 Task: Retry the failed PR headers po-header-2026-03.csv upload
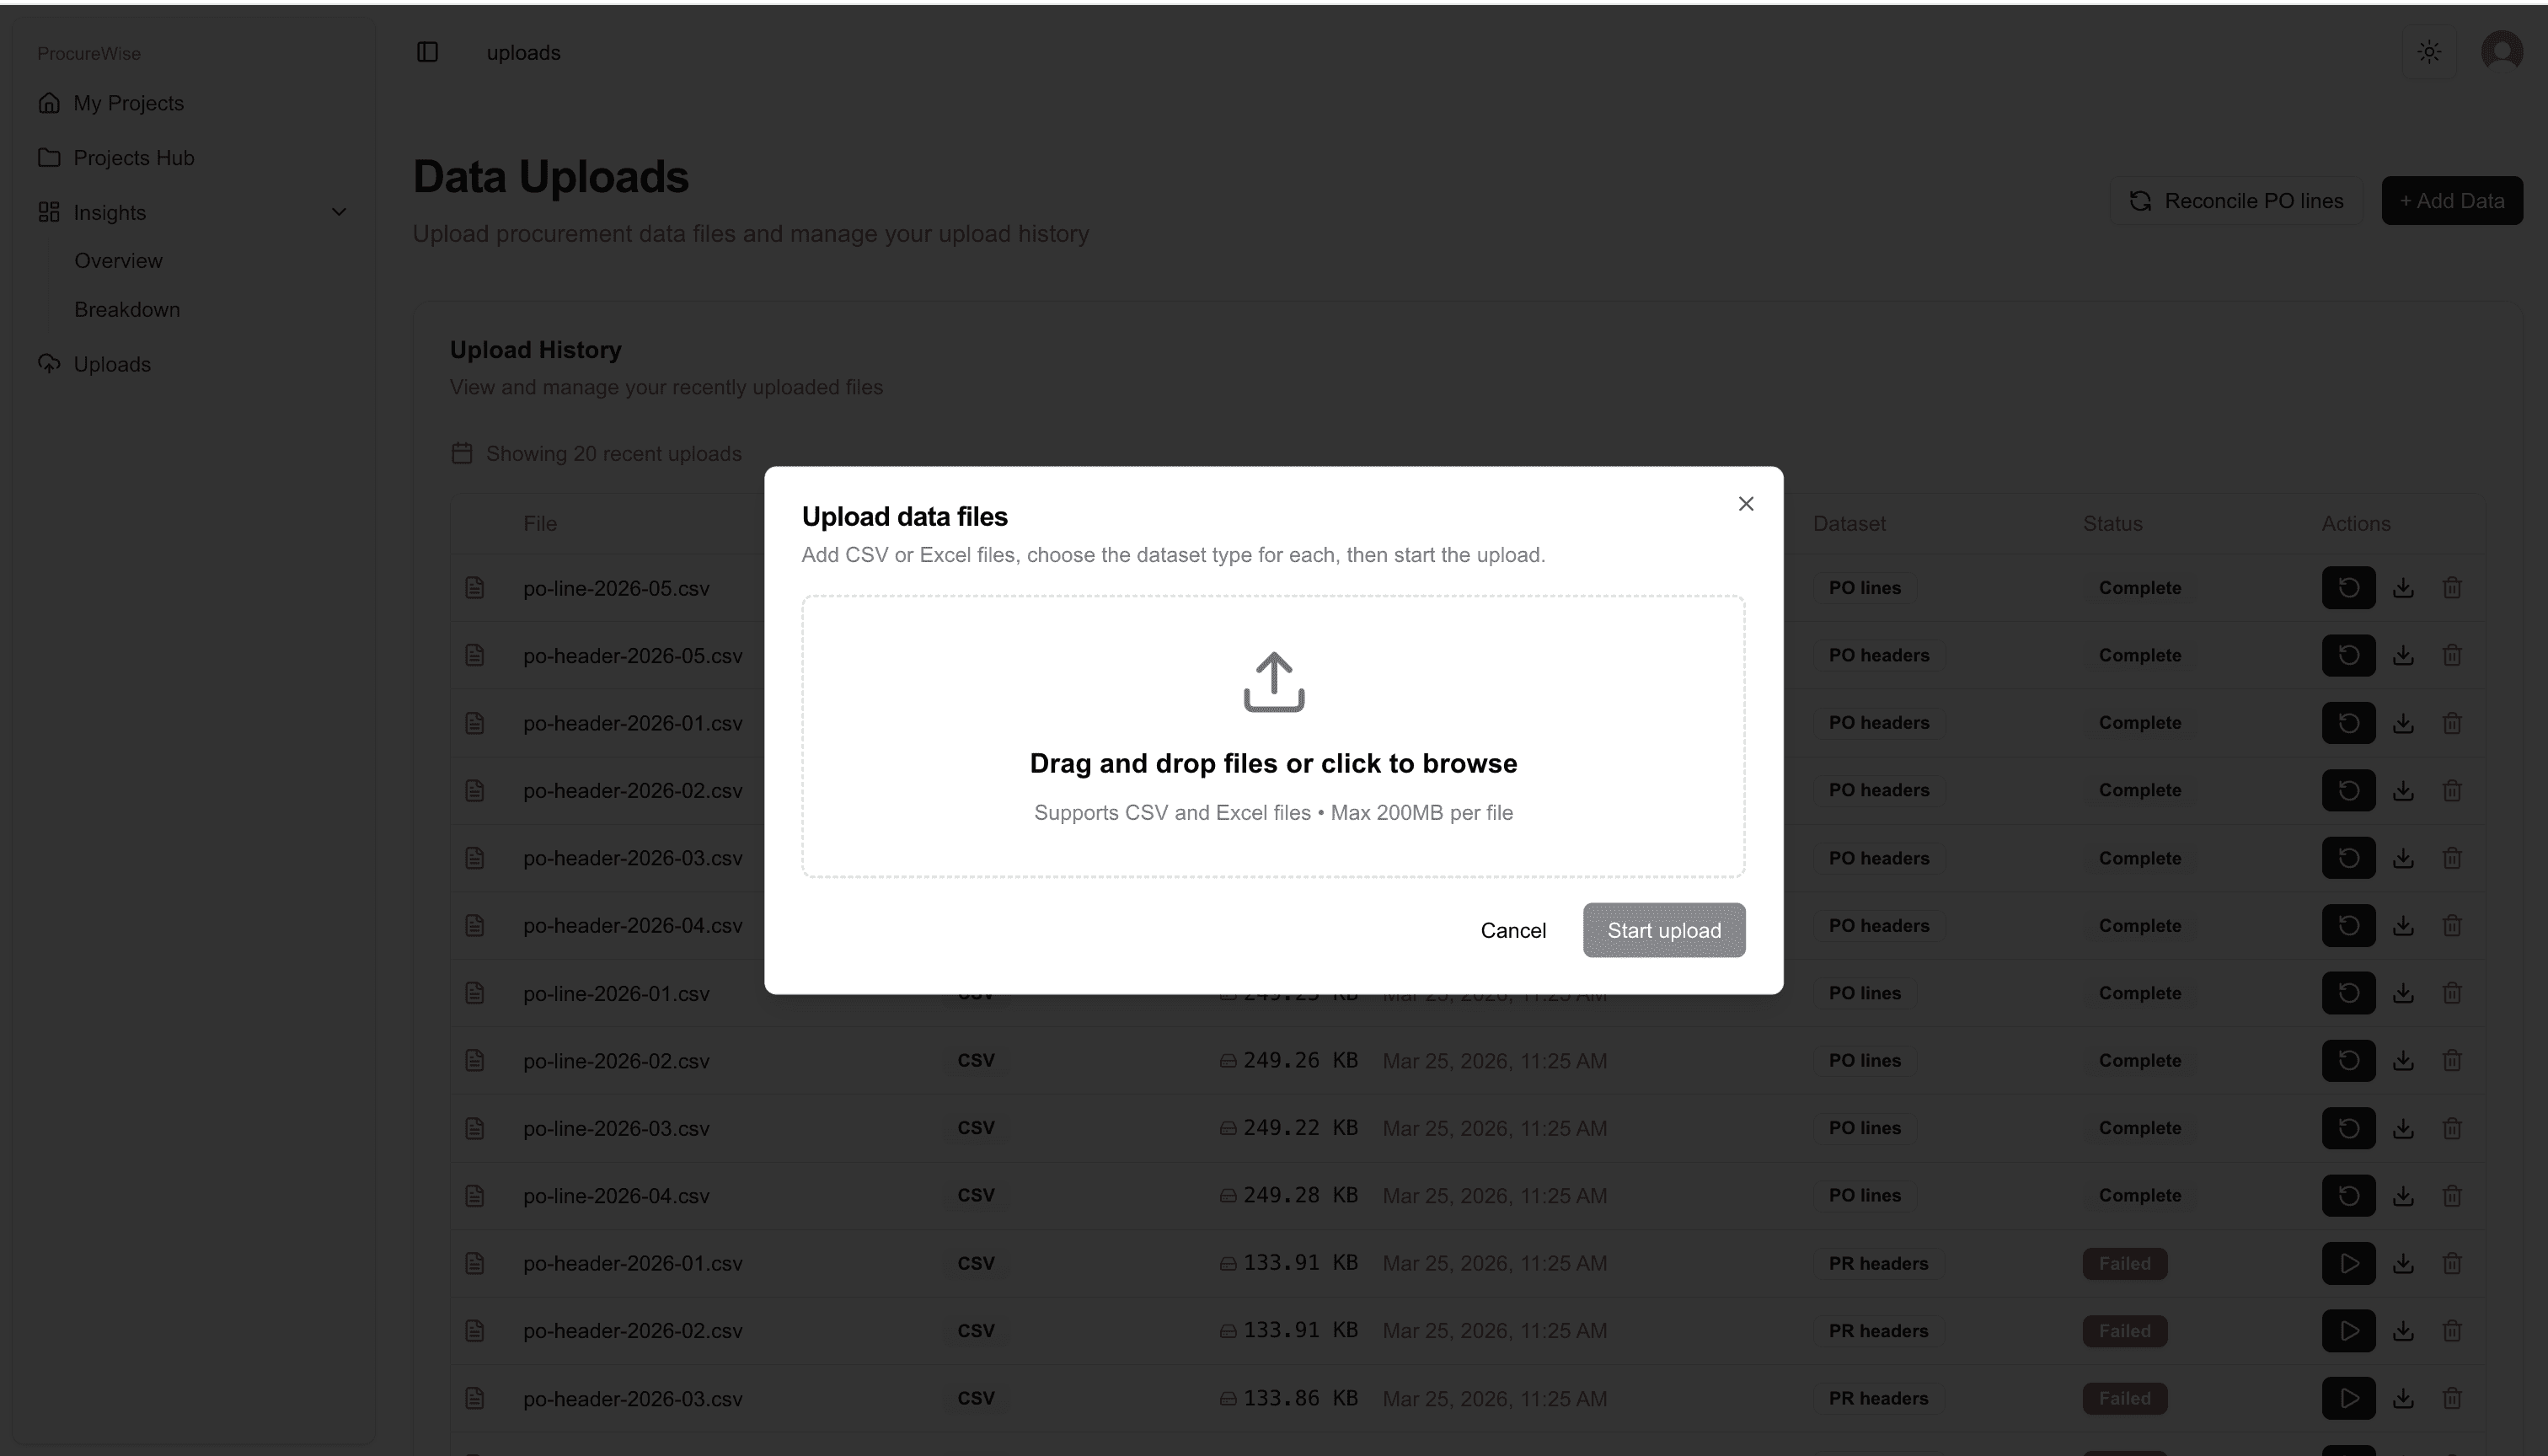(x=2348, y=1398)
